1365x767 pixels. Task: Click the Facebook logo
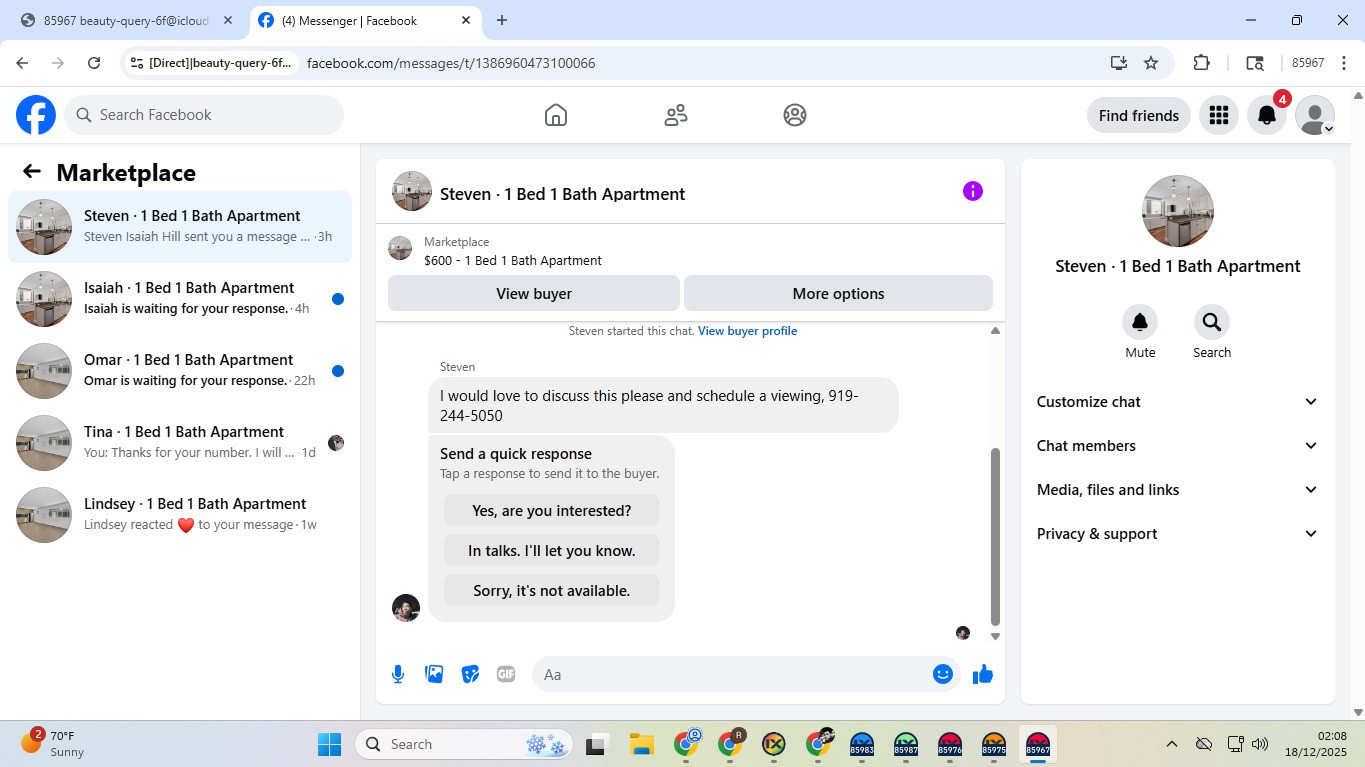coord(36,115)
